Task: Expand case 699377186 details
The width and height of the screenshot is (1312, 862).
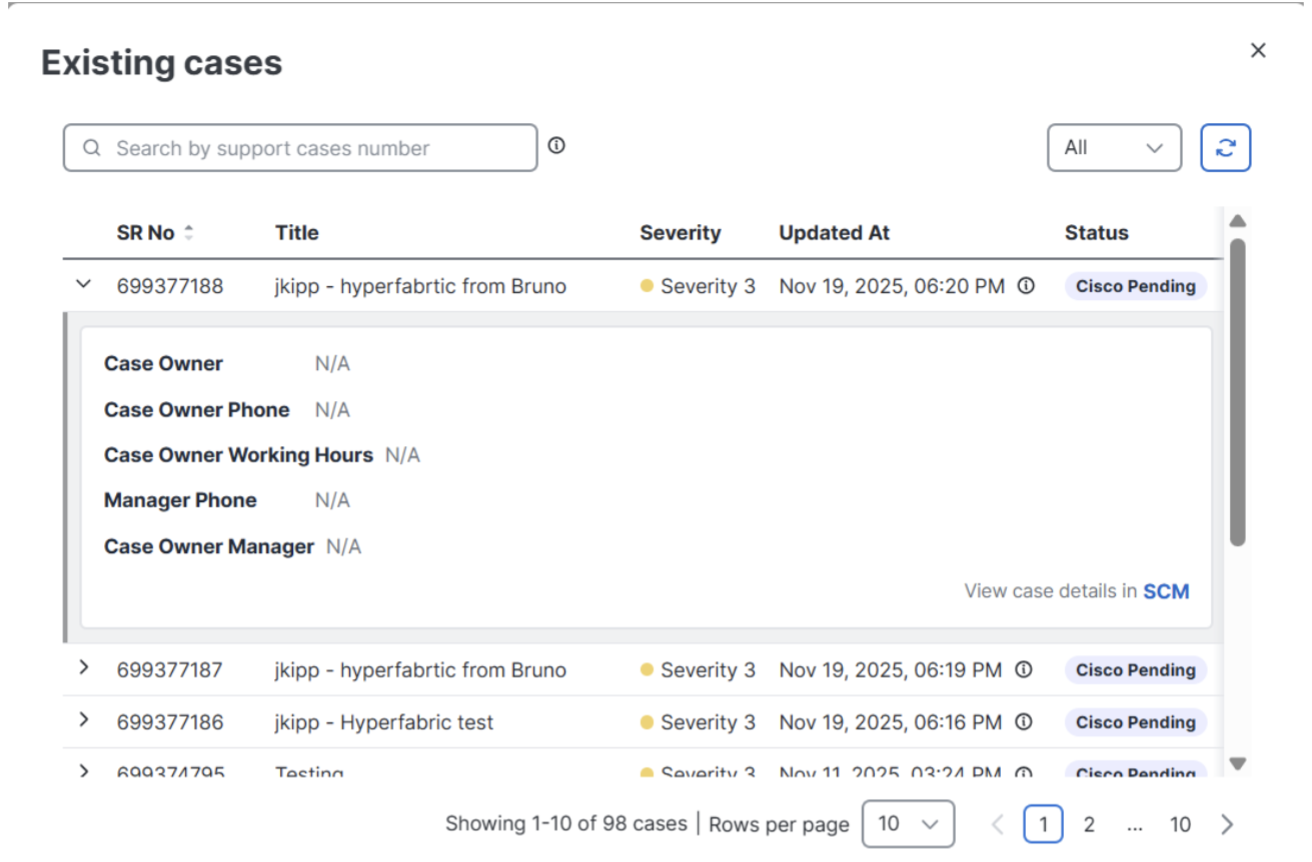Action: point(84,721)
